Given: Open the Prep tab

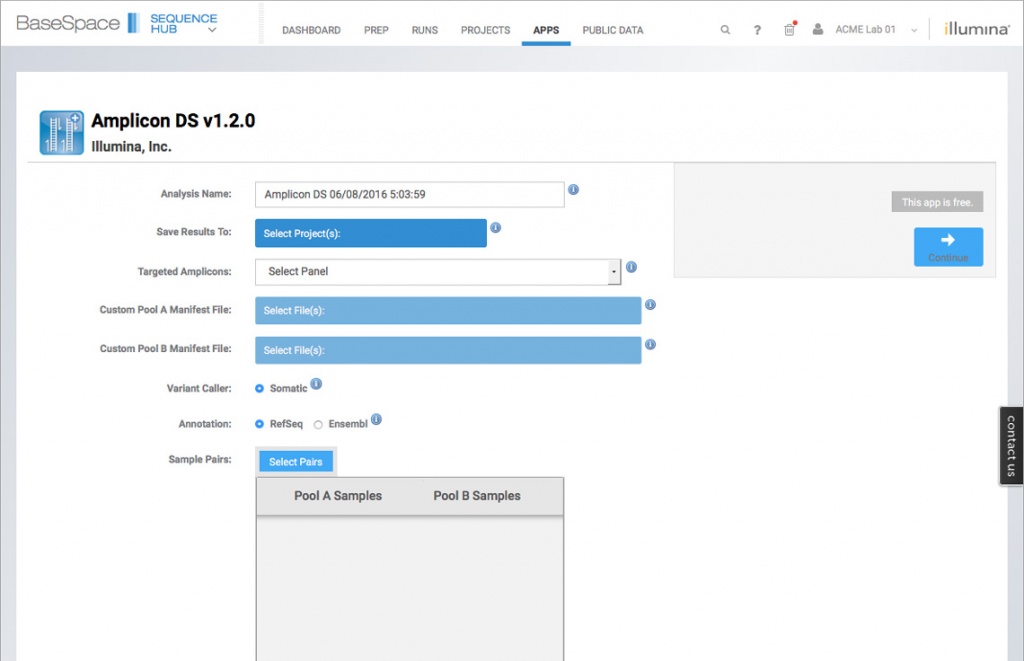Looking at the screenshot, I should coord(376,30).
